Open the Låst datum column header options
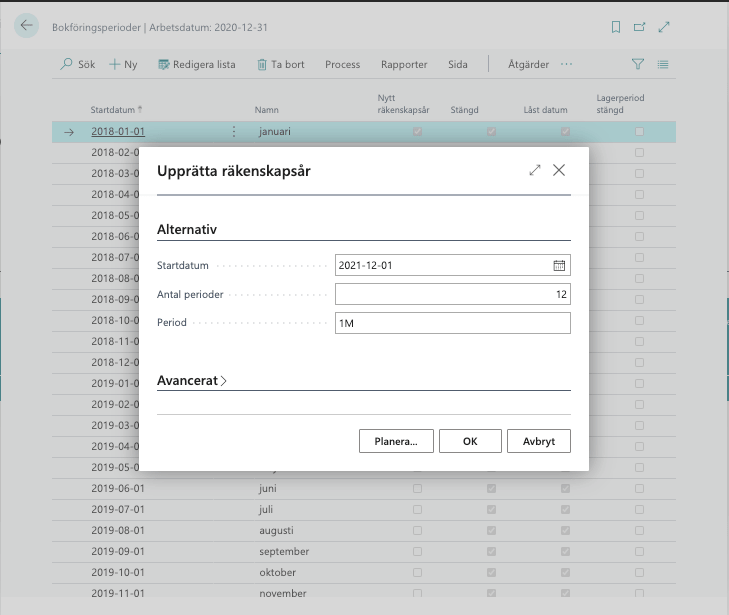Image resolution: width=729 pixels, height=615 pixels. coord(545,110)
